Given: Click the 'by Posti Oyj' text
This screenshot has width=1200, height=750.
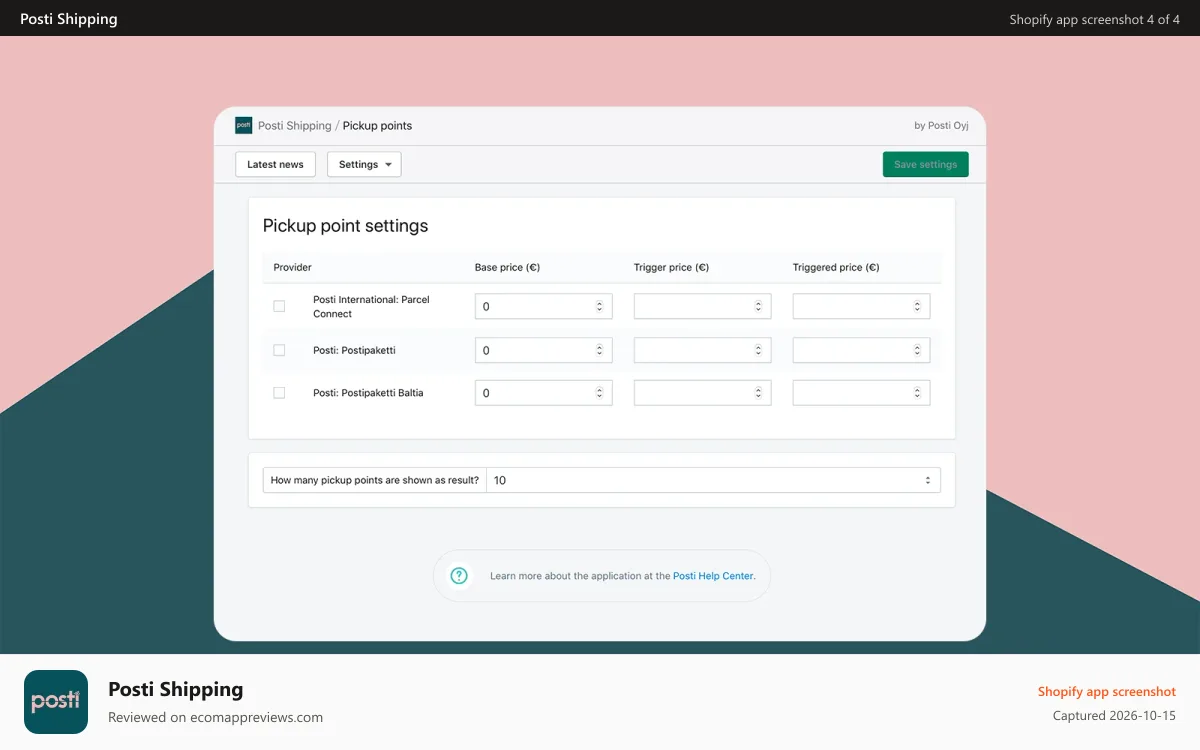Looking at the screenshot, I should pyautogui.click(x=941, y=126).
